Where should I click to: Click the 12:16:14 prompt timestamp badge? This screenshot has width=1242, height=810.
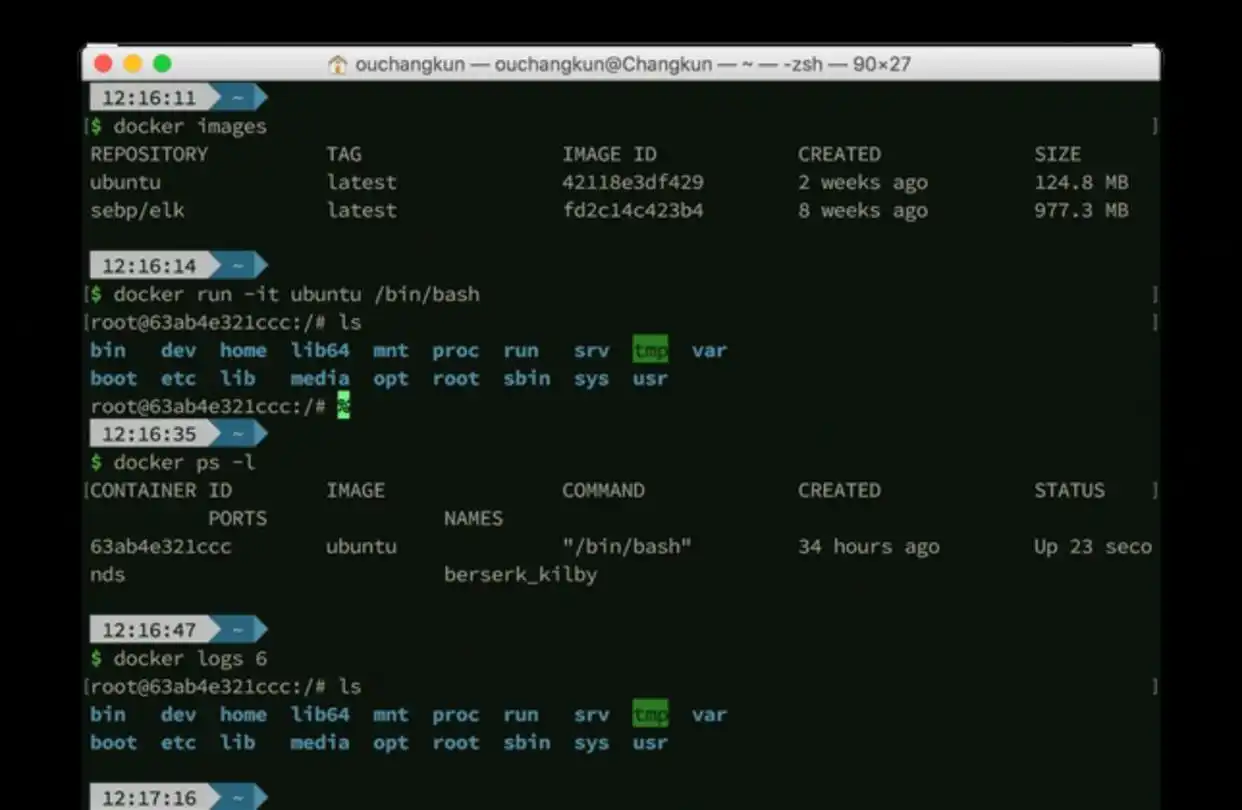tap(148, 266)
